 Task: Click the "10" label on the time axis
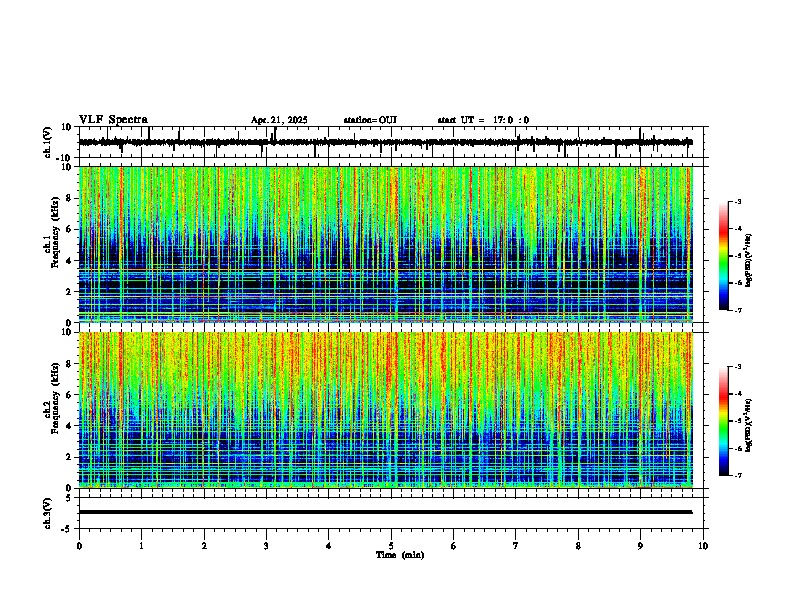(x=703, y=546)
